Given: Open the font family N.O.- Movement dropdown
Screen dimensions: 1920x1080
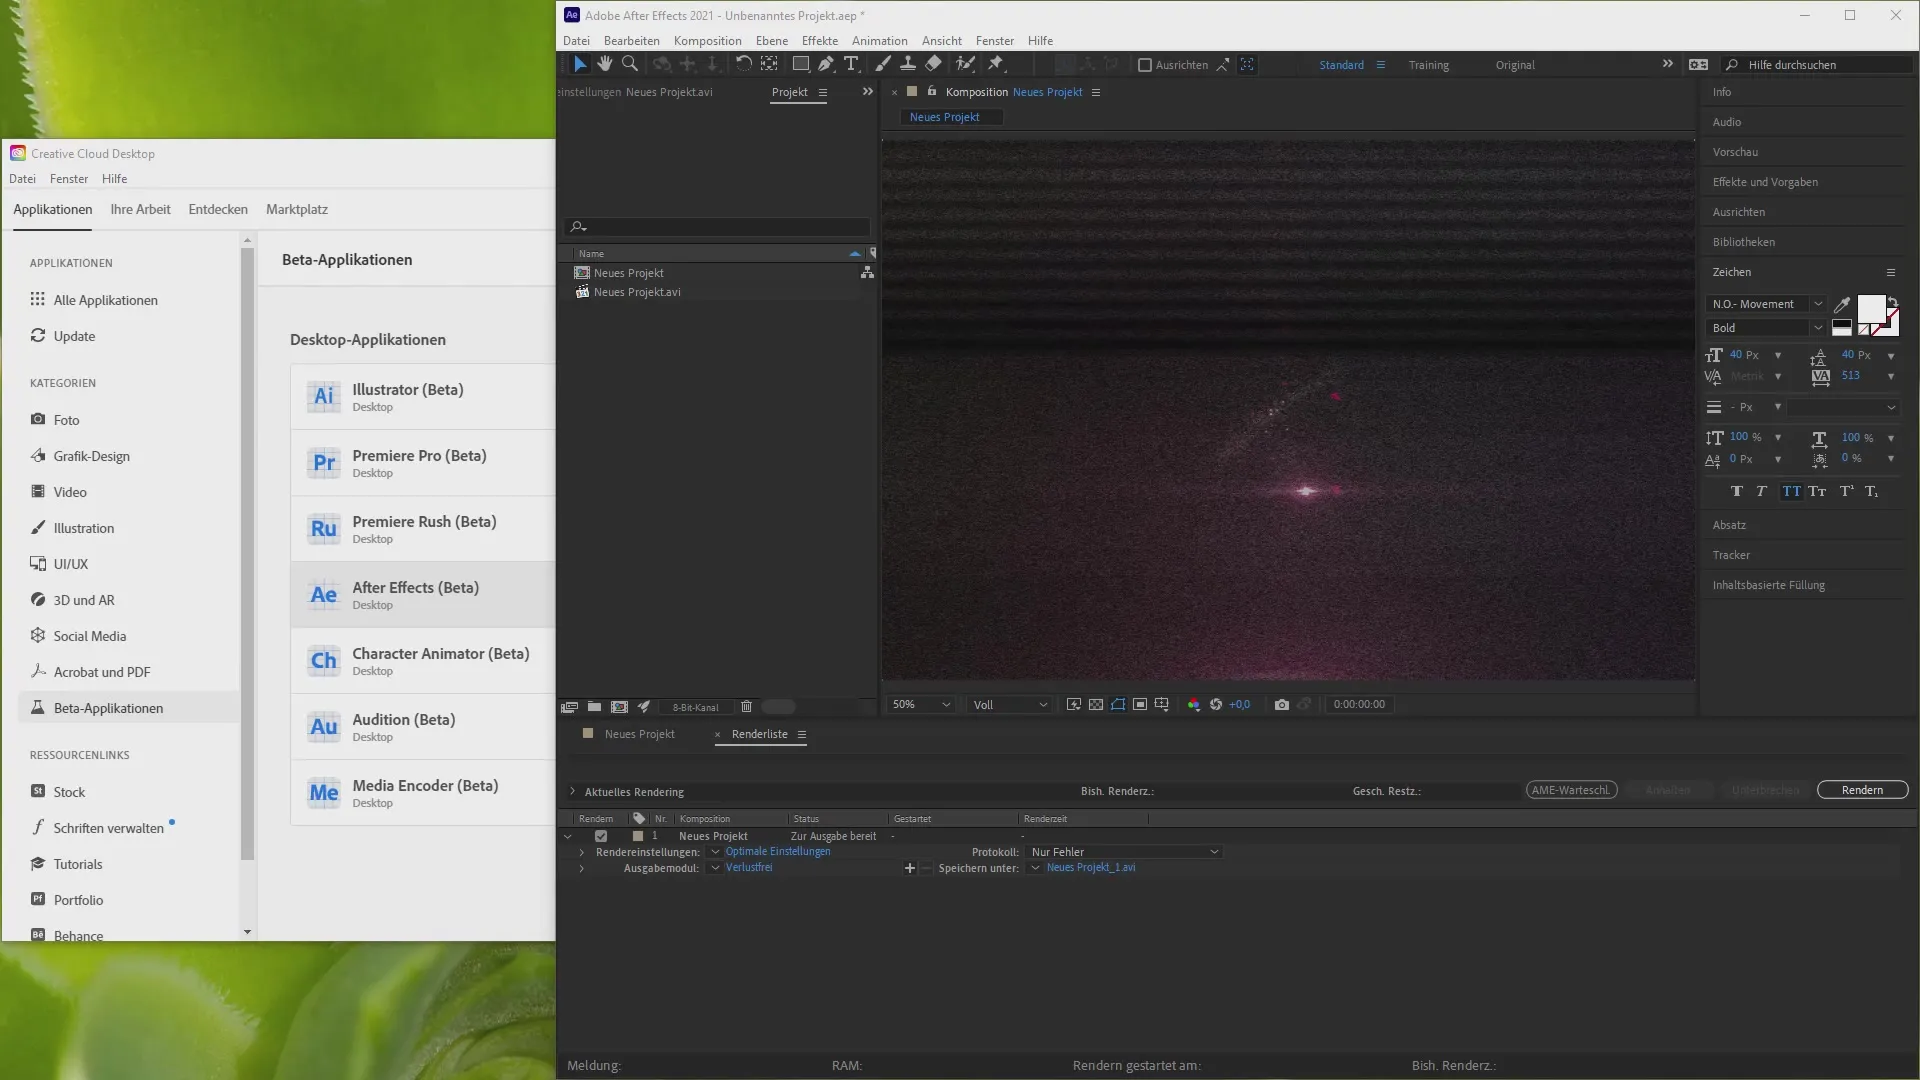Looking at the screenshot, I should pyautogui.click(x=1766, y=304).
